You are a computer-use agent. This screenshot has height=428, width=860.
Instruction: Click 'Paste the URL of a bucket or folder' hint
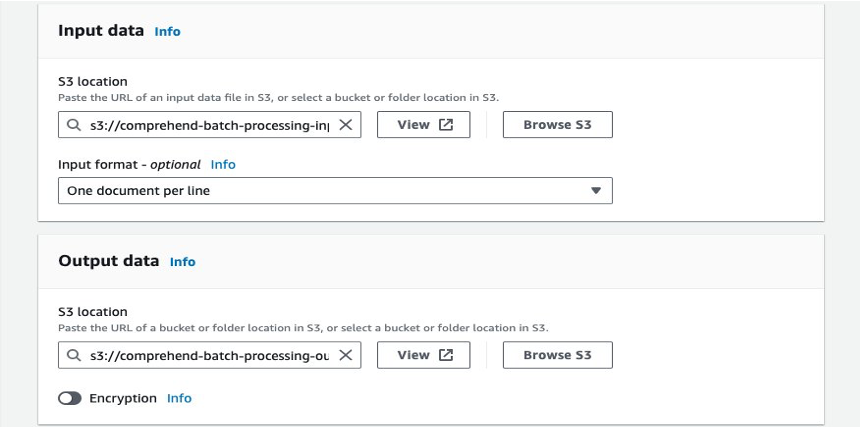[303, 328]
